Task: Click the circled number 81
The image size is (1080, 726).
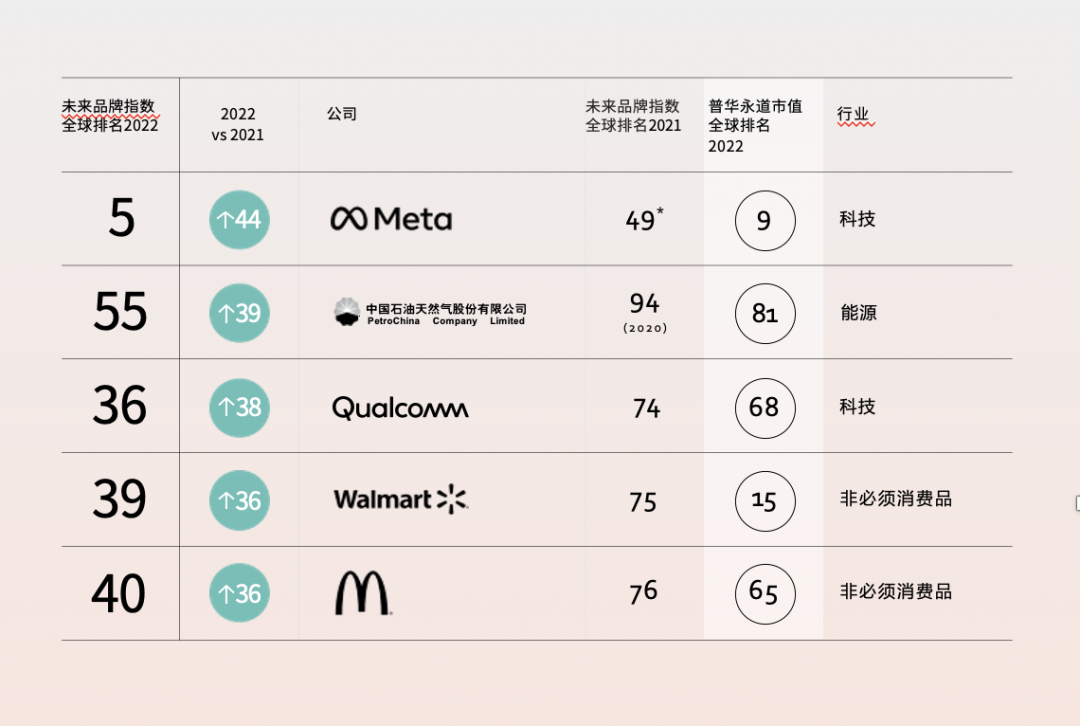Action: tap(765, 313)
